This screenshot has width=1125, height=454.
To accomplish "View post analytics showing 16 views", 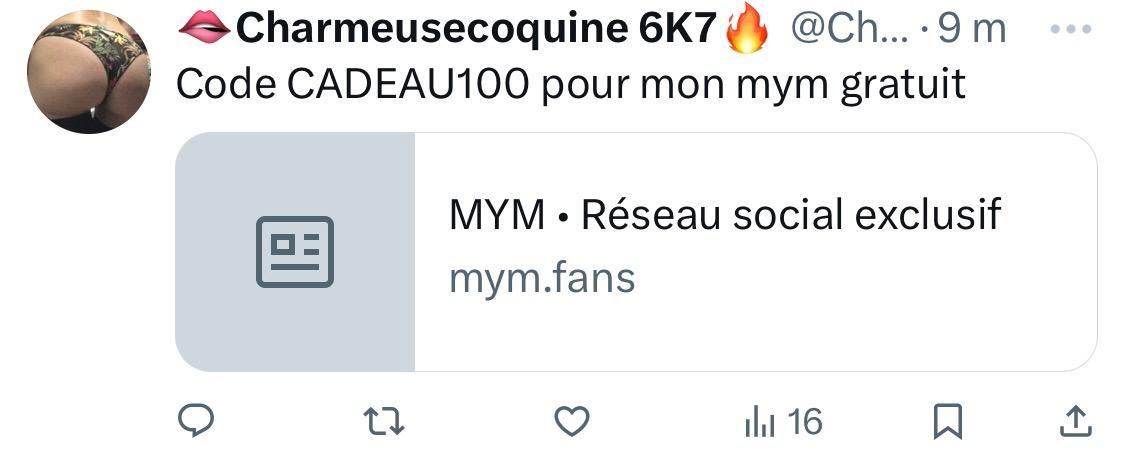I will 783,421.
